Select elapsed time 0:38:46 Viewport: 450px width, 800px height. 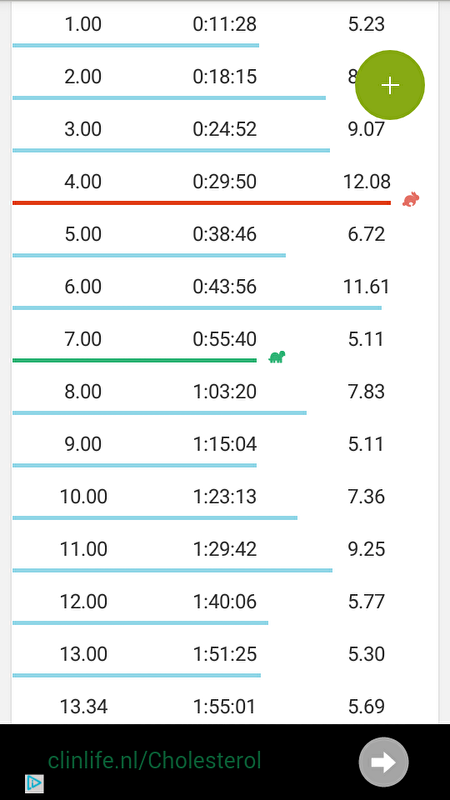(x=224, y=234)
